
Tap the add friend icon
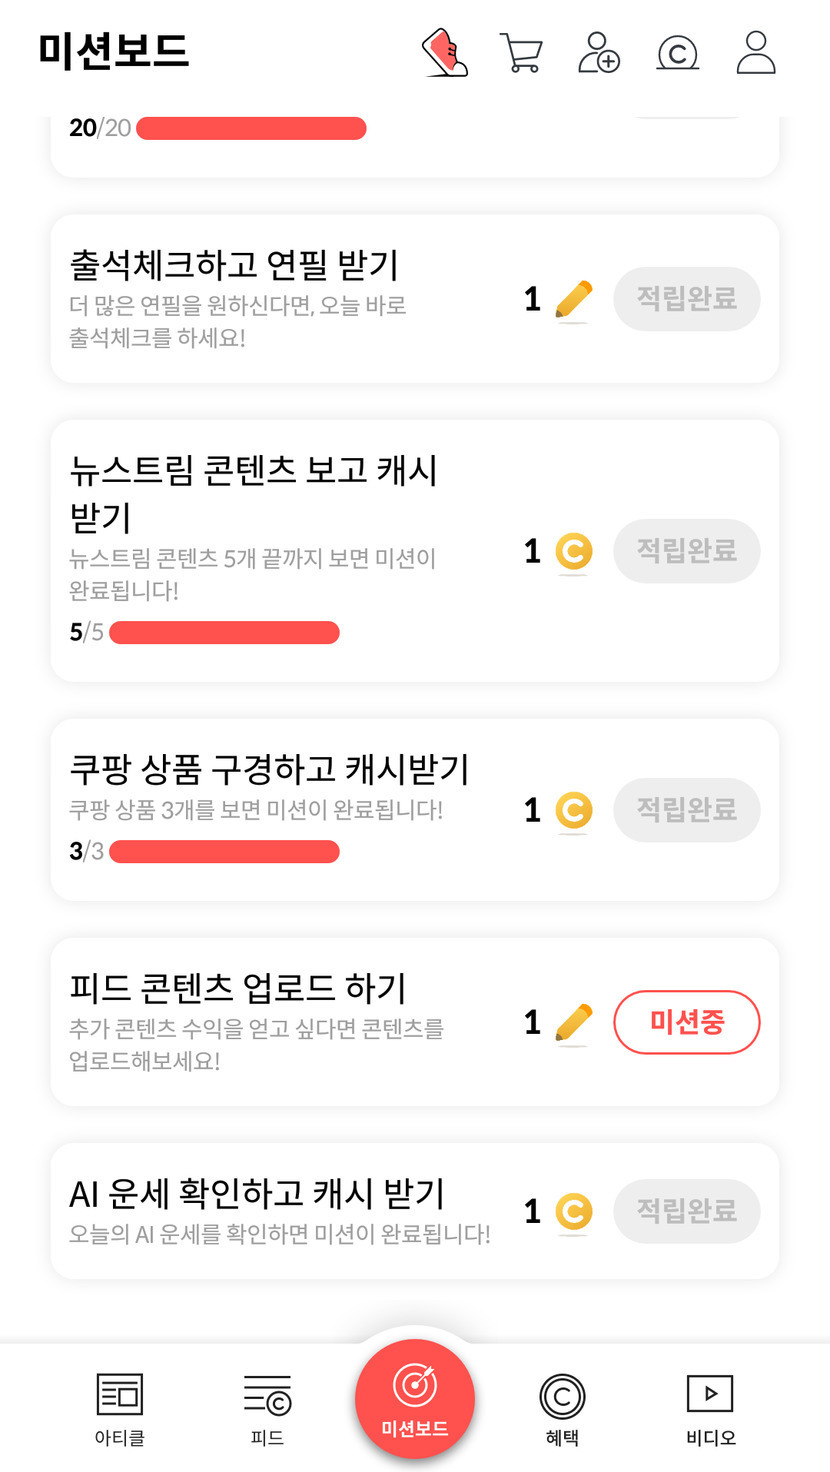[x=598, y=53]
